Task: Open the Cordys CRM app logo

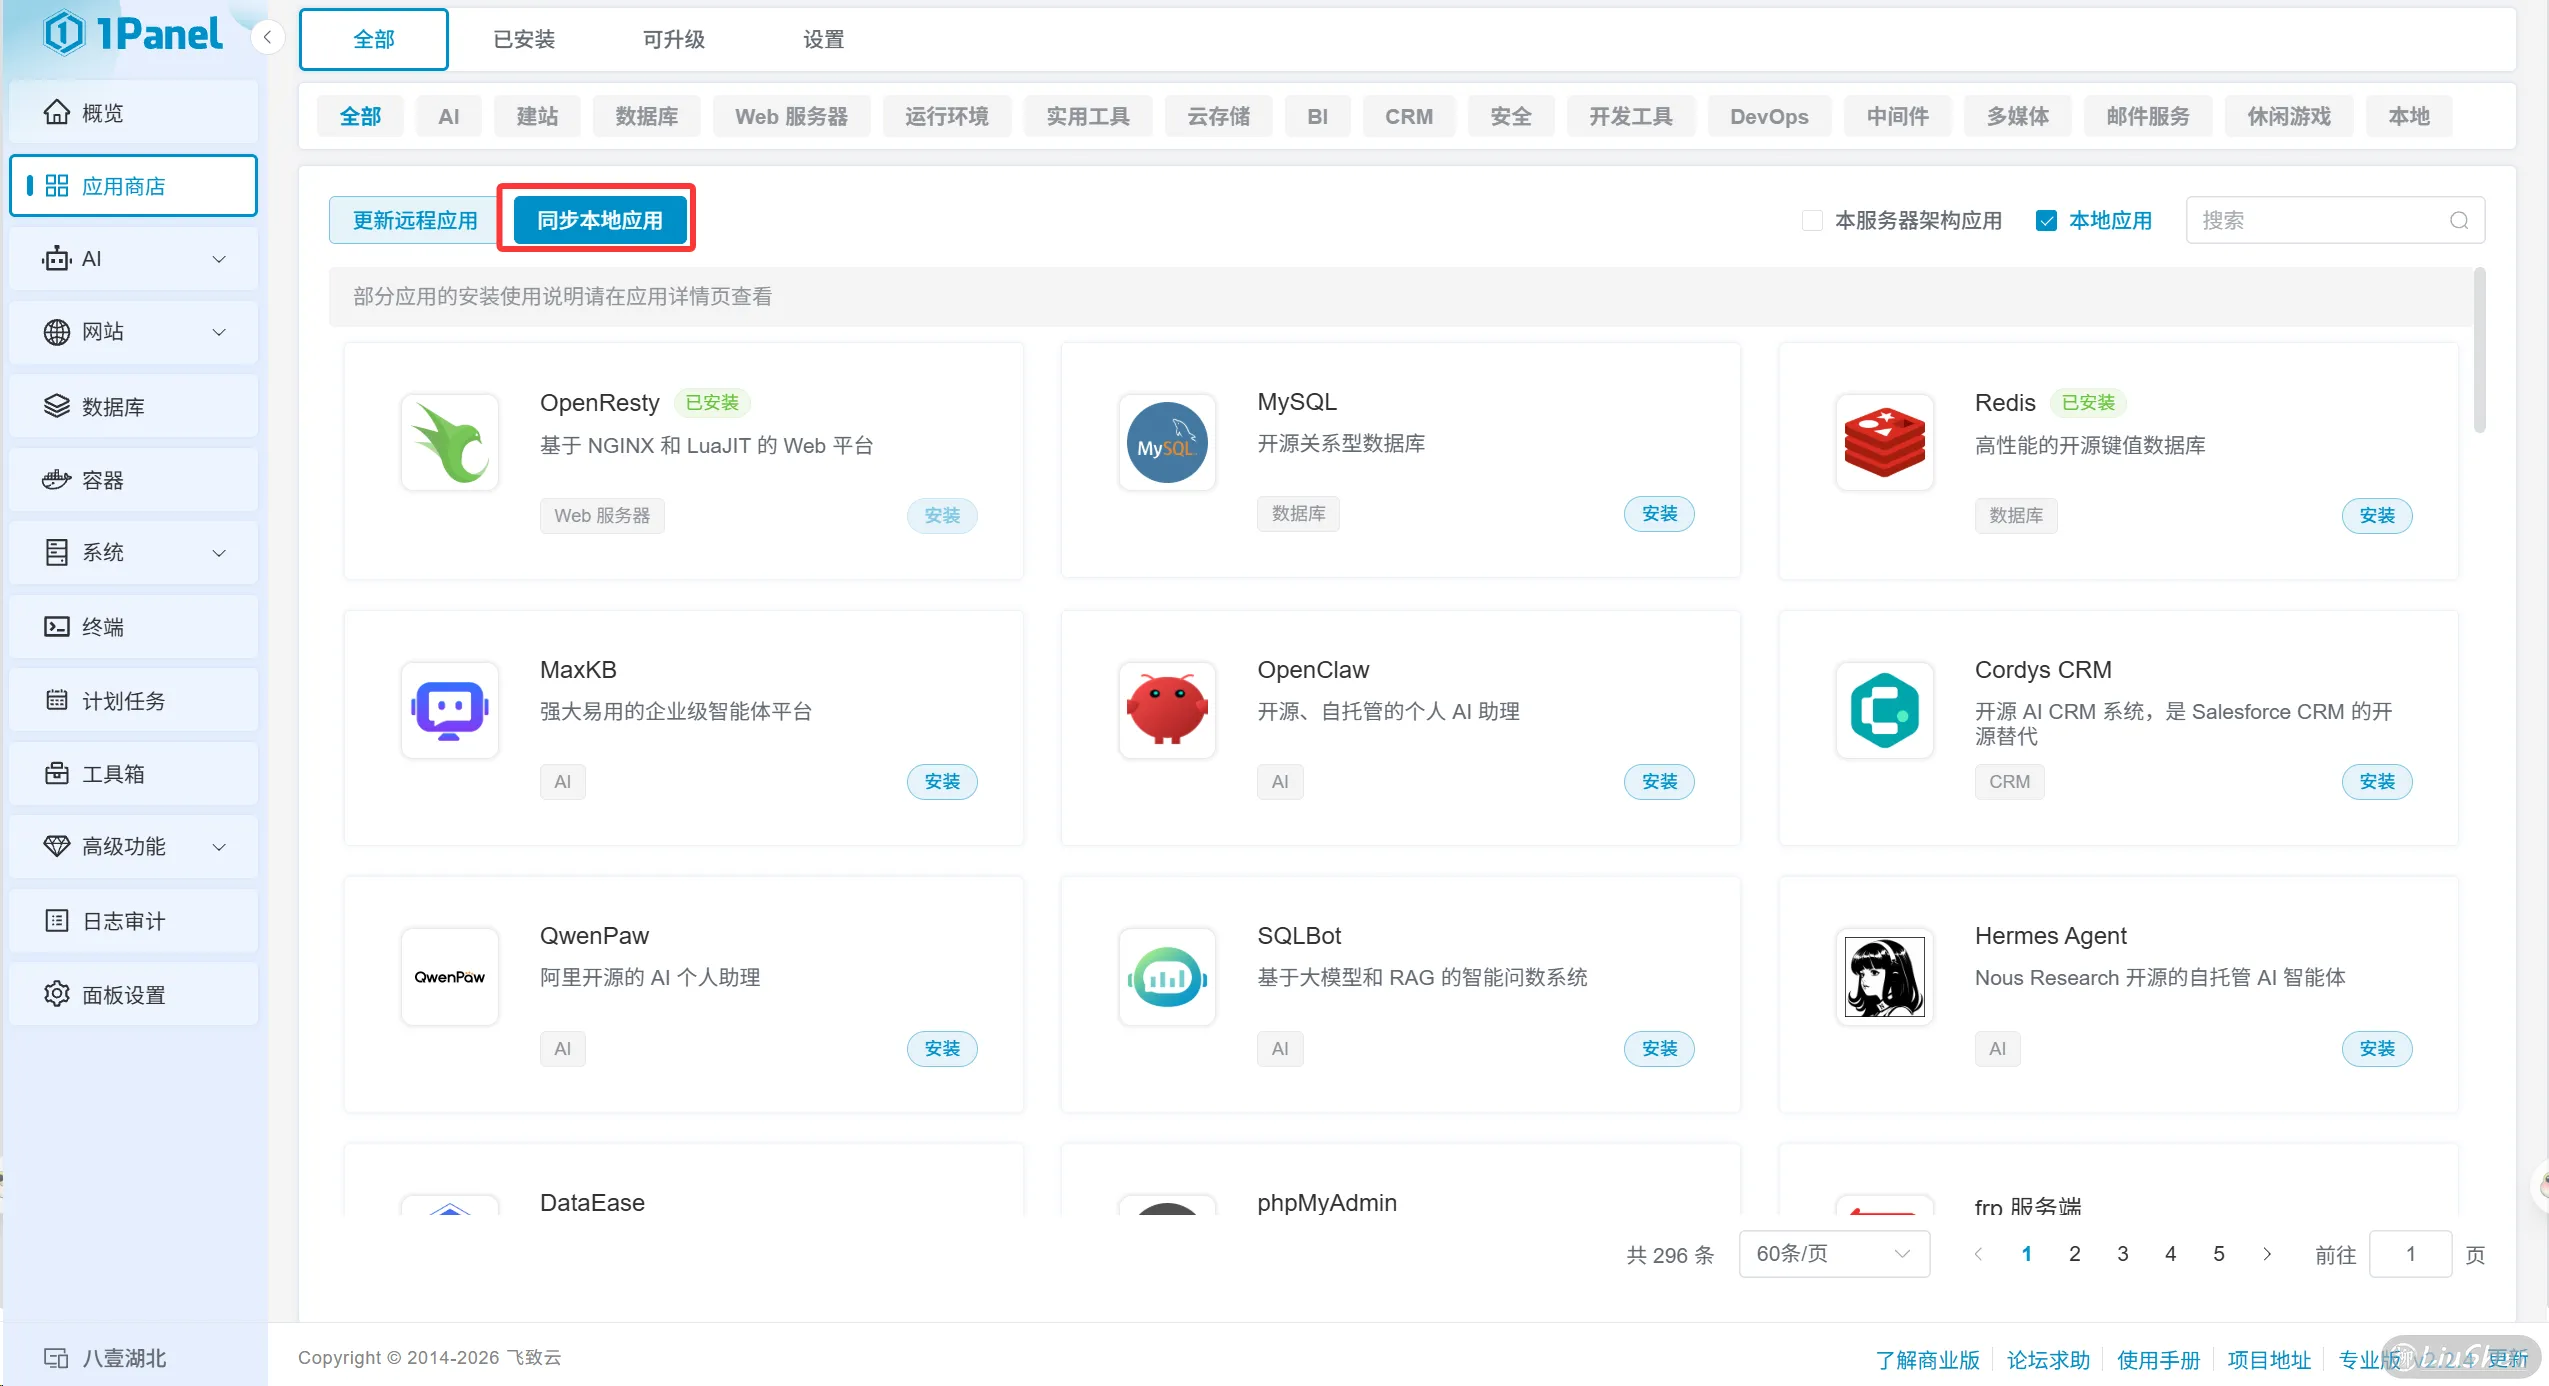Action: click(x=1884, y=710)
